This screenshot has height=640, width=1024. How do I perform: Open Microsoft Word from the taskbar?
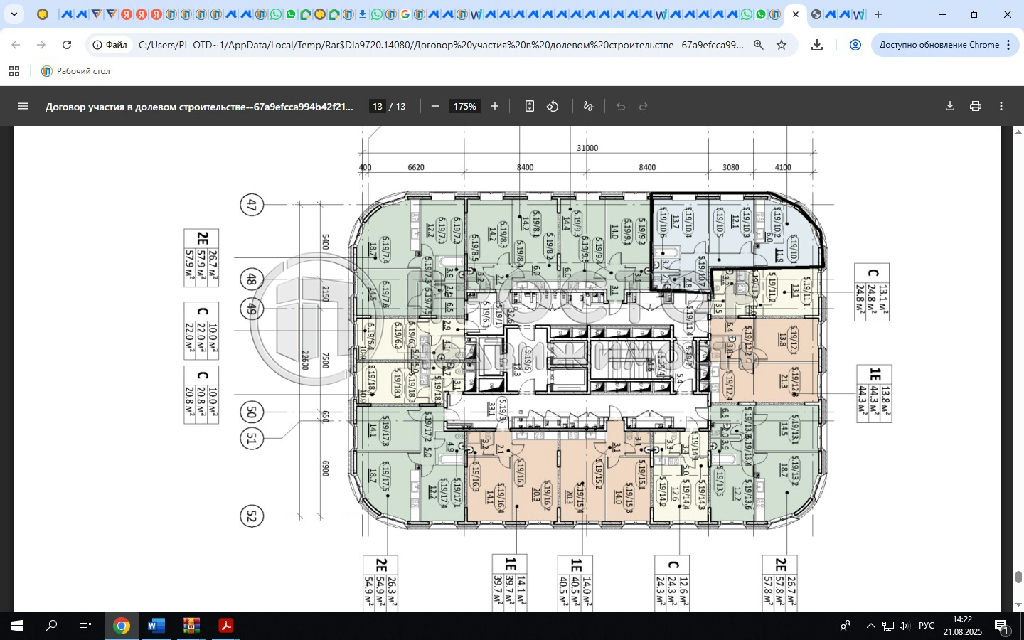[156, 626]
